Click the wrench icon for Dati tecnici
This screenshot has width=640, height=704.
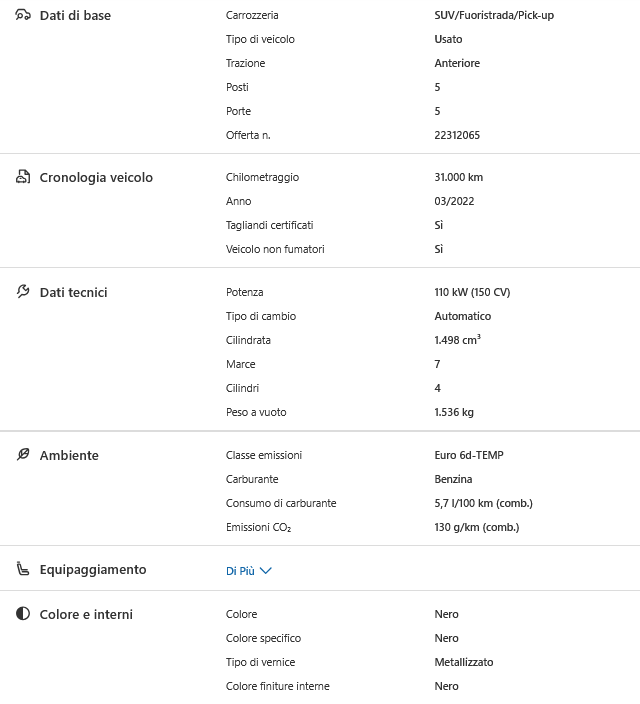(x=23, y=292)
